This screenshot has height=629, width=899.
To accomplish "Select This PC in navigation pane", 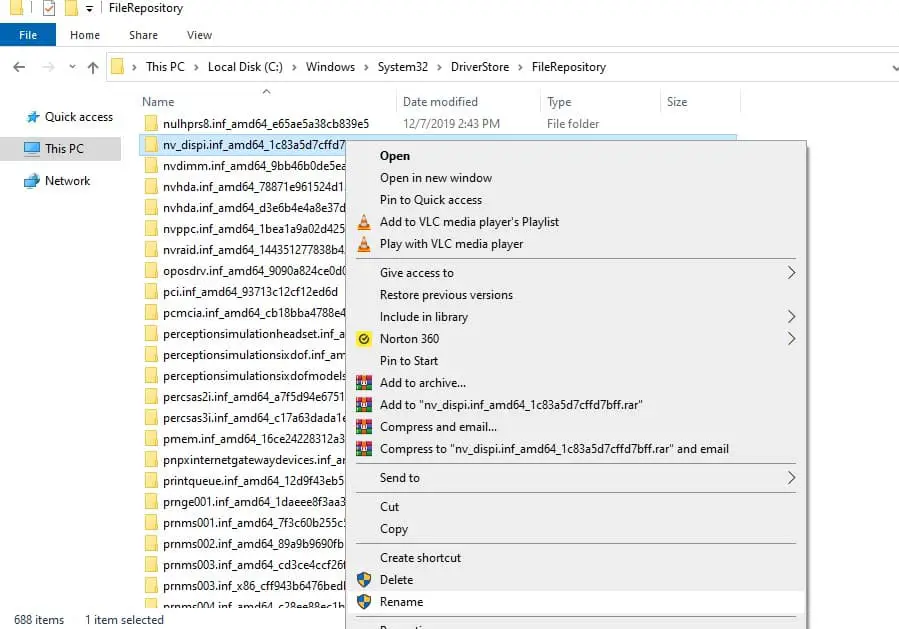I will coord(64,149).
